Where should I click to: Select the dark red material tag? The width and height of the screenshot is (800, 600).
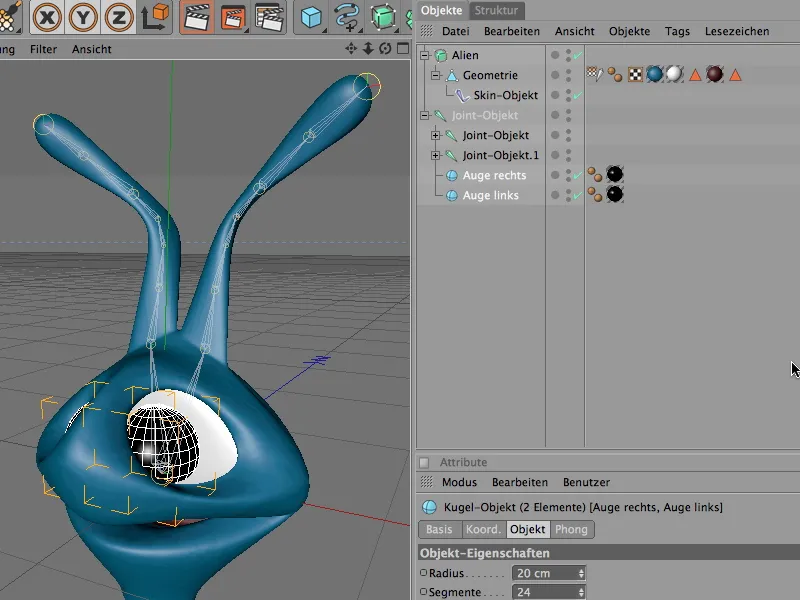coord(715,74)
